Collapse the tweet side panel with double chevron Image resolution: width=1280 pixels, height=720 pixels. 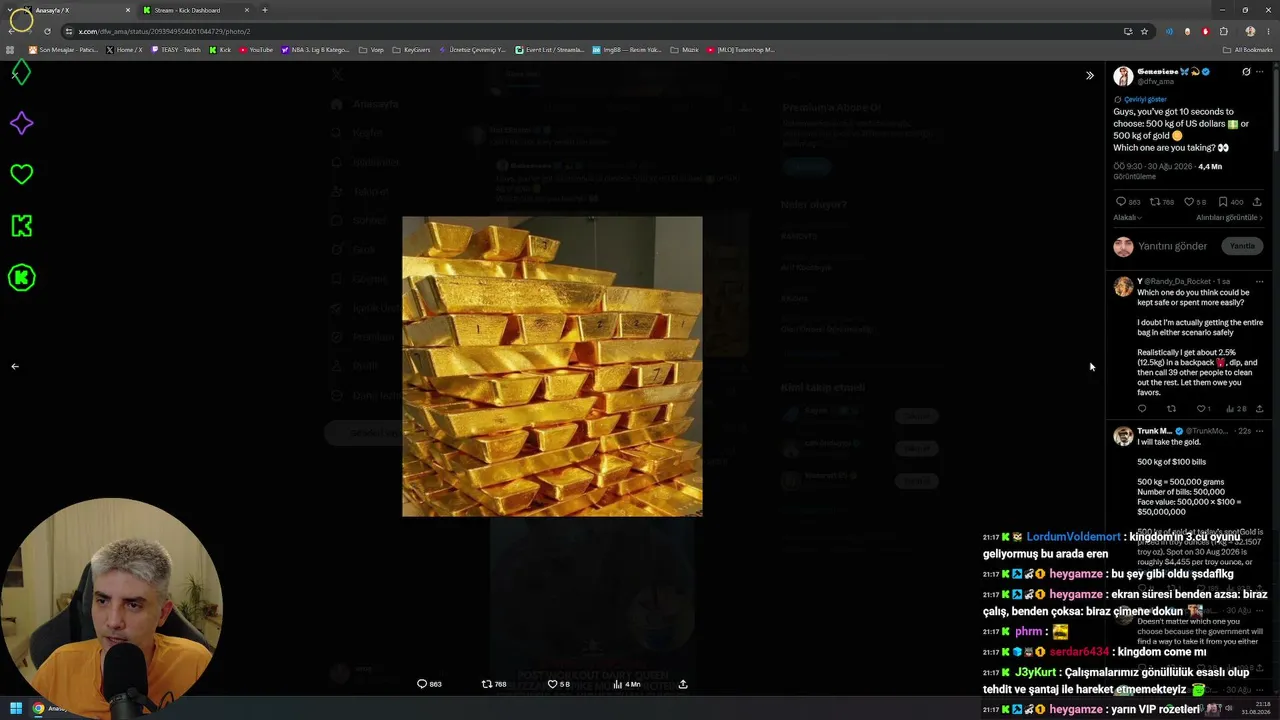coord(1090,75)
